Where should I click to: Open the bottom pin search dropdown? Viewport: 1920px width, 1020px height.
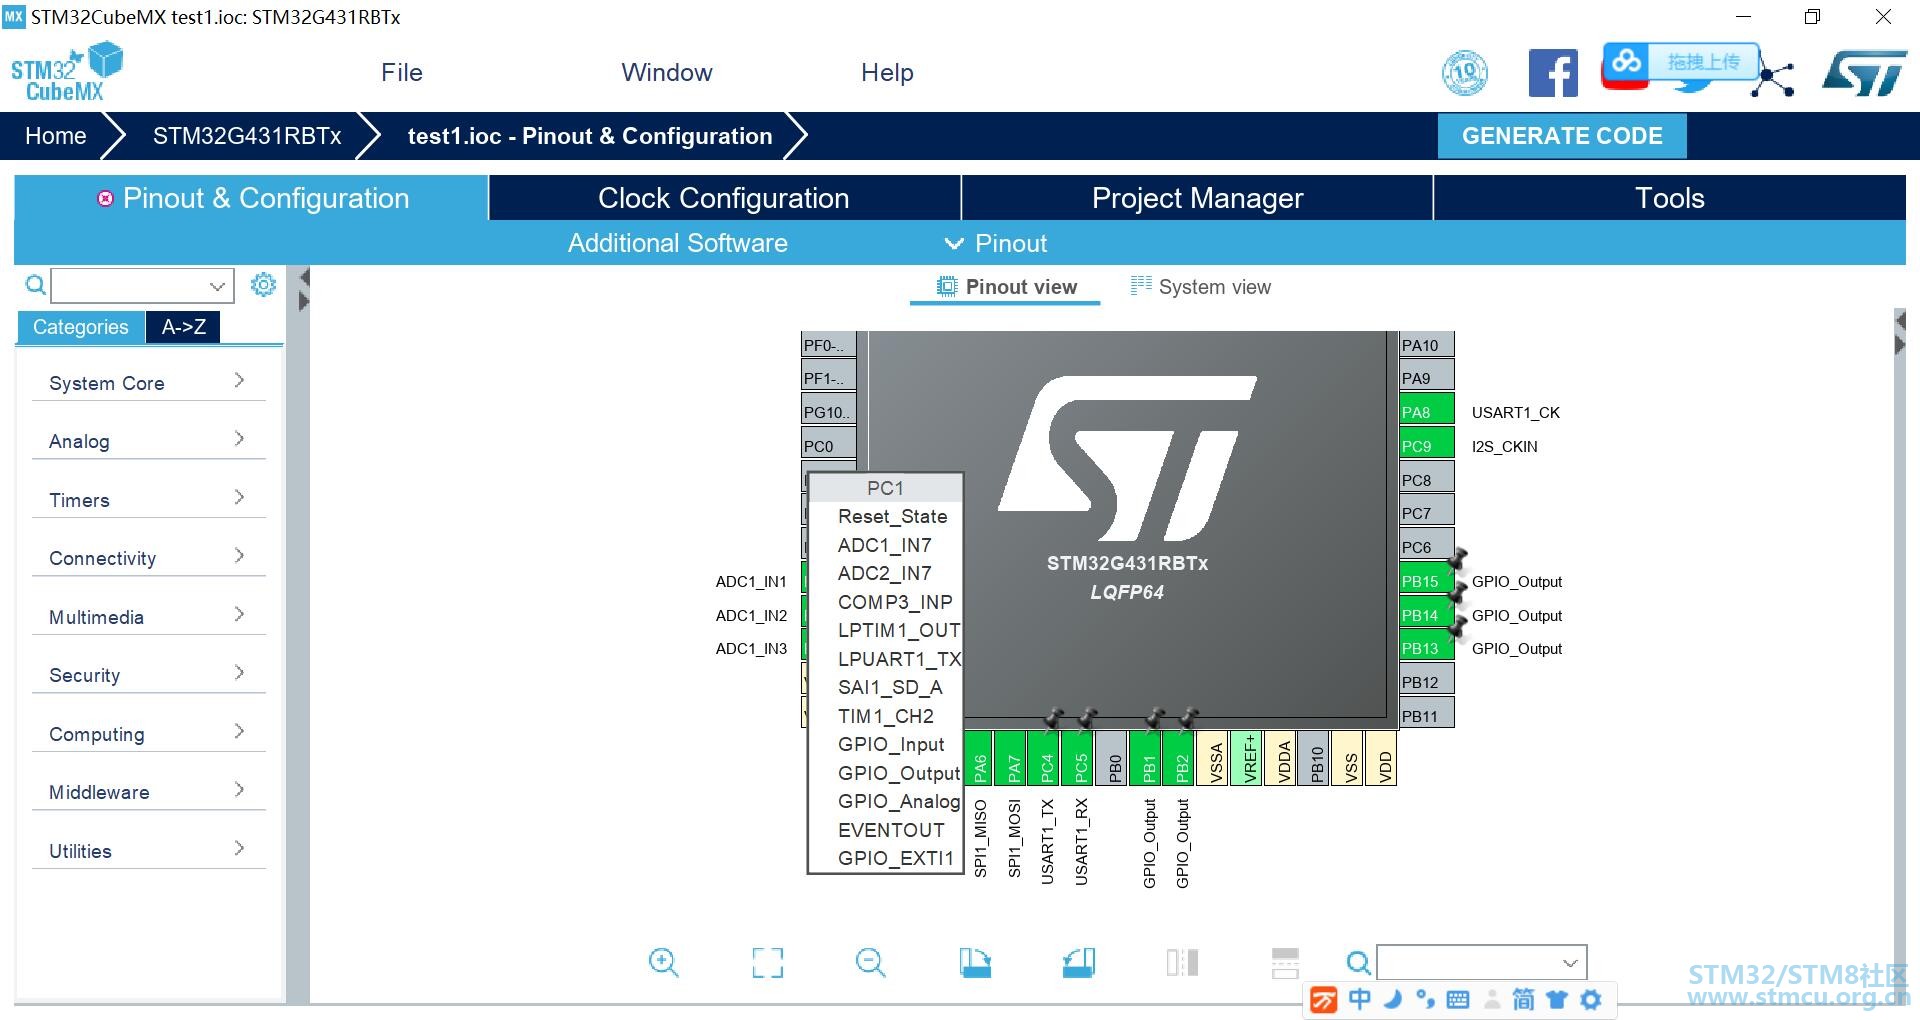tap(1570, 963)
